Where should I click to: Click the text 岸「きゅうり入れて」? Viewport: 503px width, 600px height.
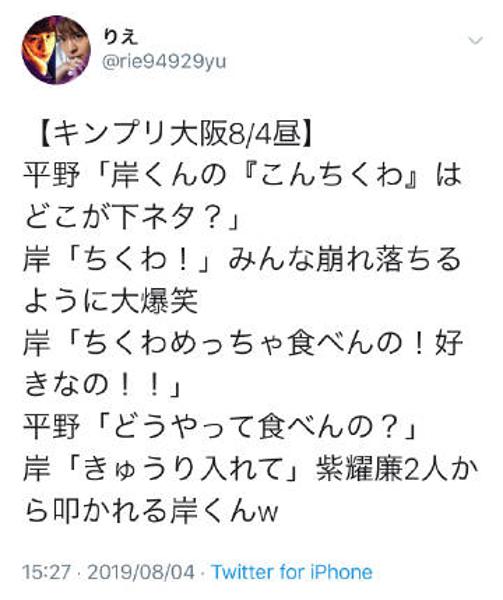point(165,468)
